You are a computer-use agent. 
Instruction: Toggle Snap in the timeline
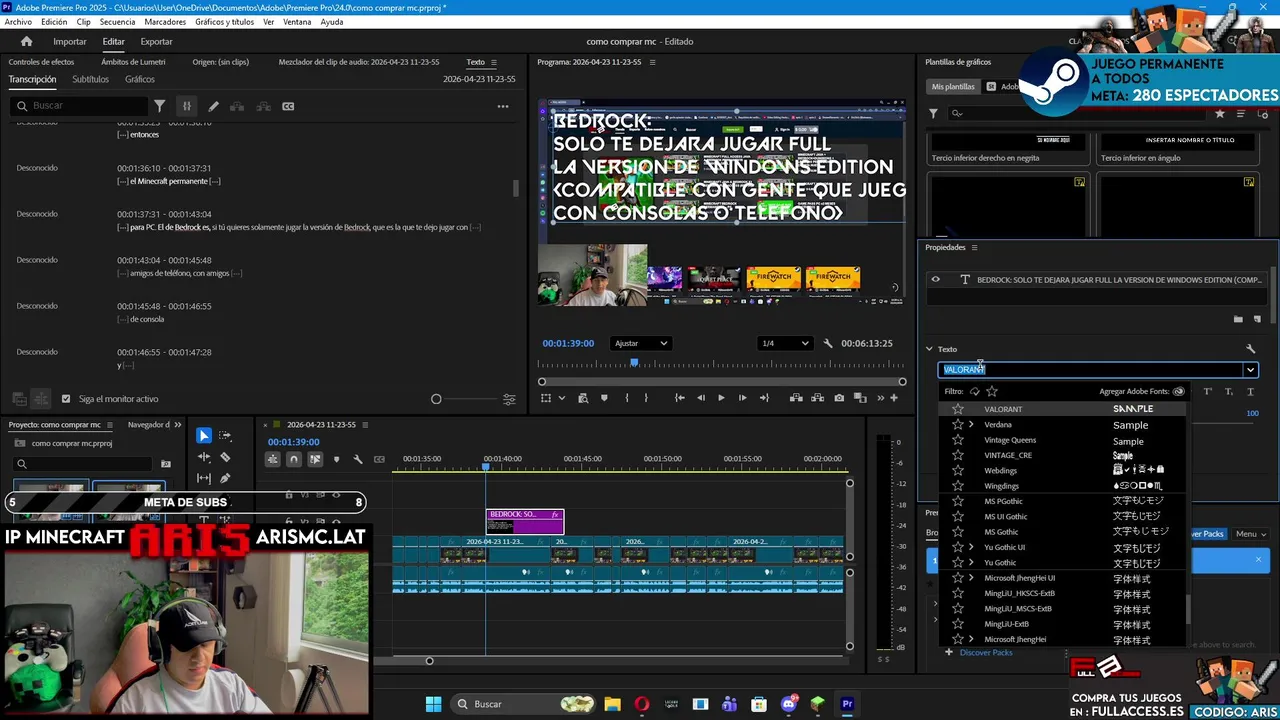pyautogui.click(x=294, y=459)
